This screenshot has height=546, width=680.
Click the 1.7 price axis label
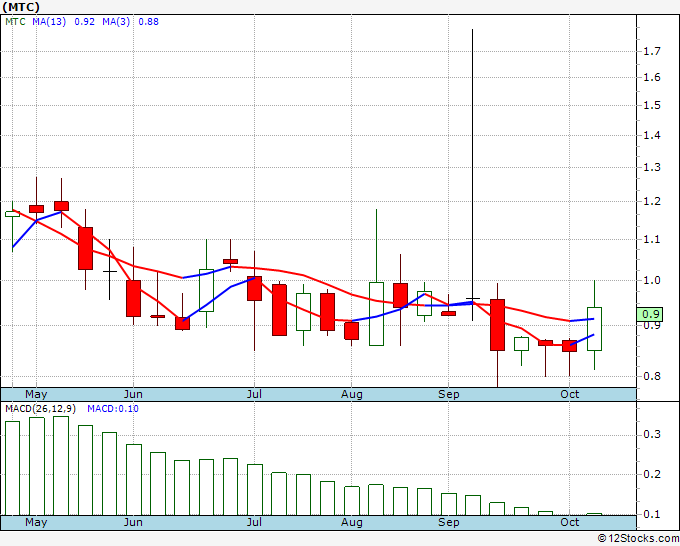pyautogui.click(x=652, y=50)
